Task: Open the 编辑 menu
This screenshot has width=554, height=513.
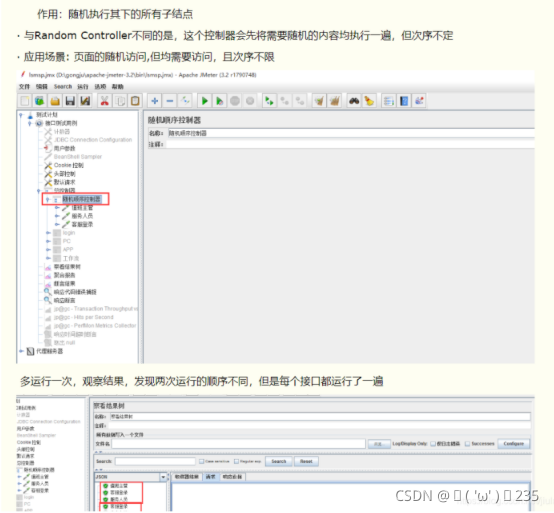Action: pos(42,87)
